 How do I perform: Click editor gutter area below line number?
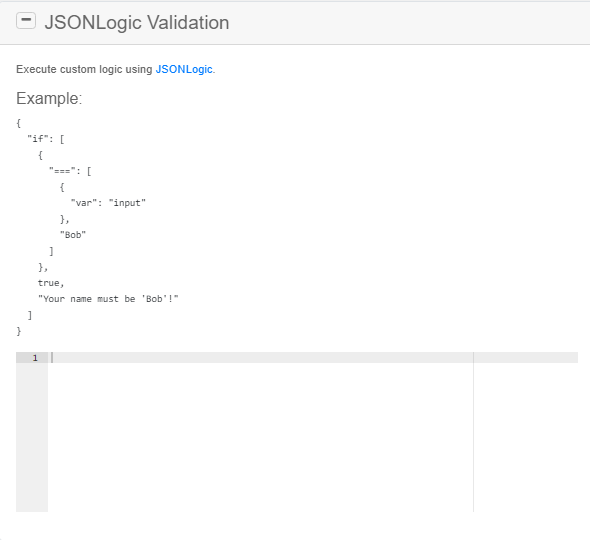(32, 437)
